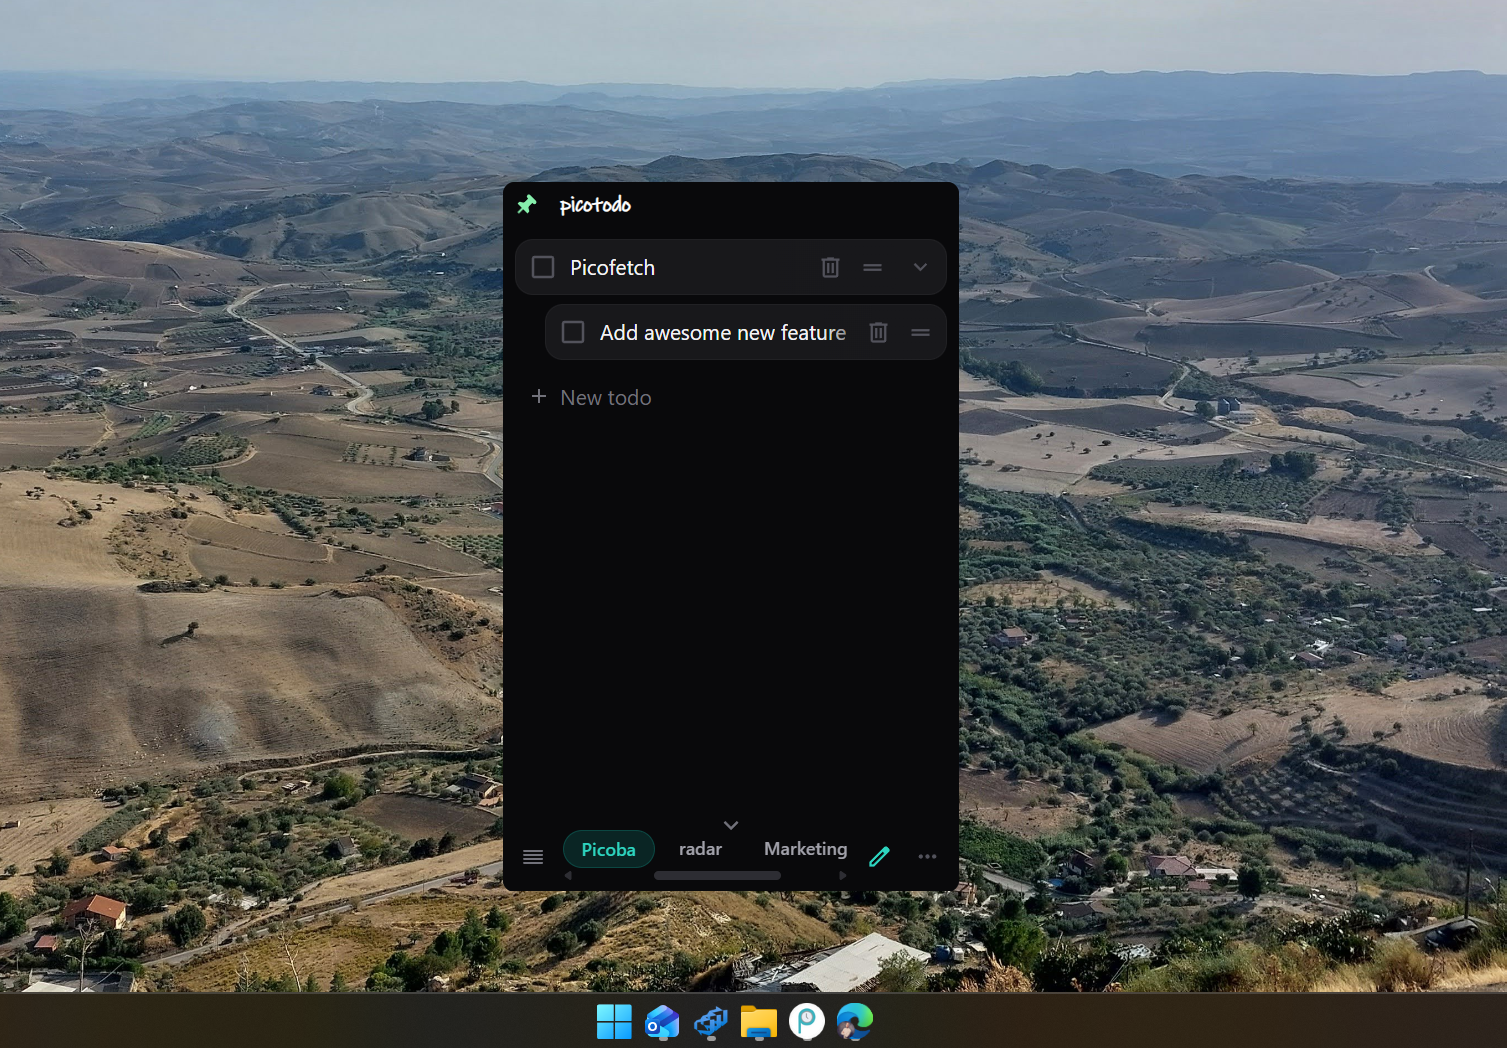This screenshot has height=1048, width=1507.
Task: Open Microsoft Edge from the taskbar
Action: pos(855,1022)
